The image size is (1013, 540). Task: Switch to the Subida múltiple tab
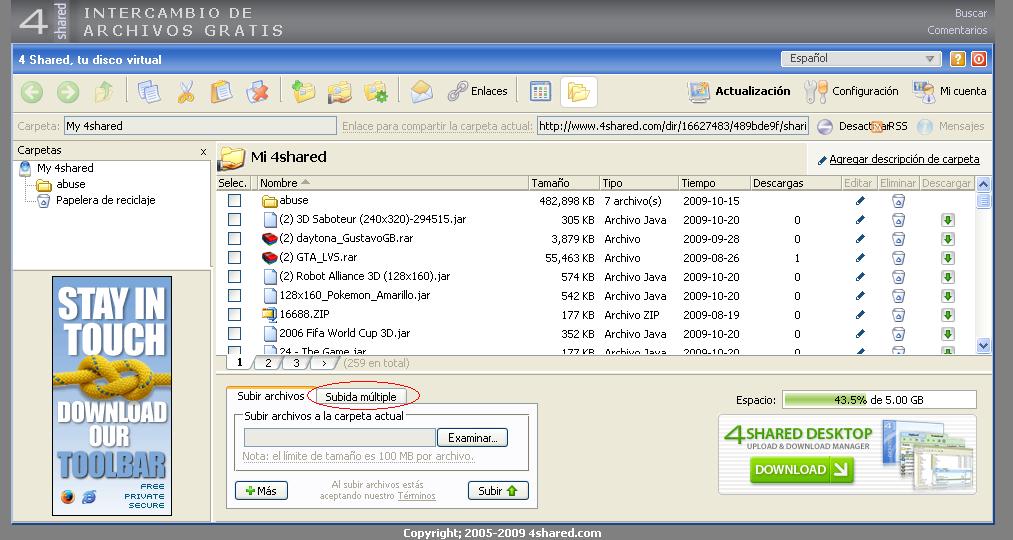(360, 397)
